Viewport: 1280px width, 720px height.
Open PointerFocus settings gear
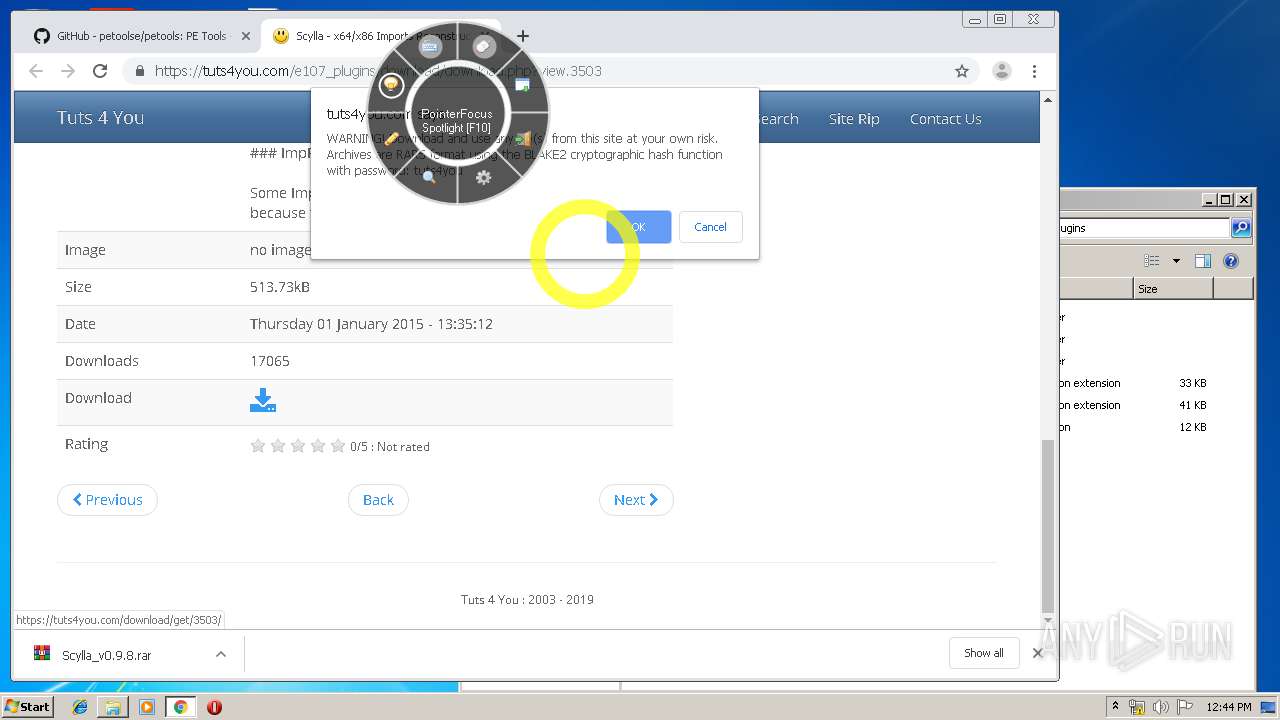[x=484, y=177]
